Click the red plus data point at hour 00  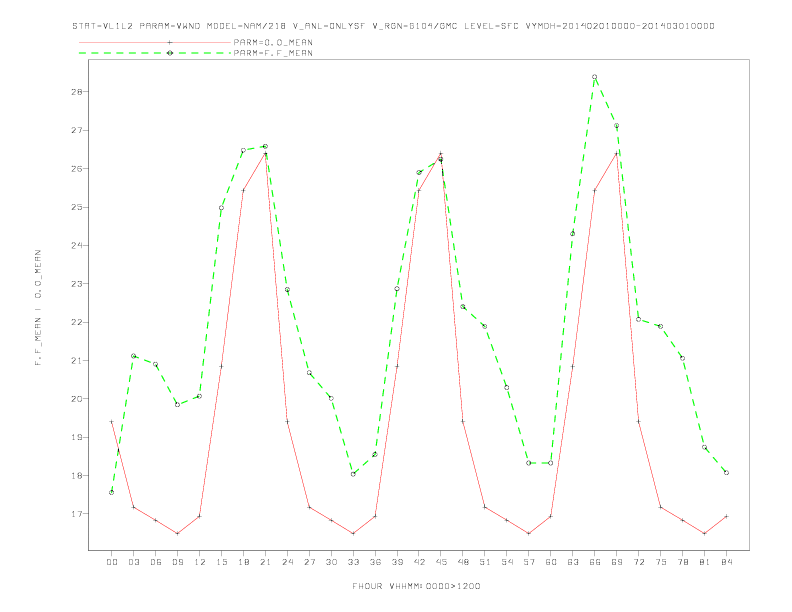tap(112, 422)
